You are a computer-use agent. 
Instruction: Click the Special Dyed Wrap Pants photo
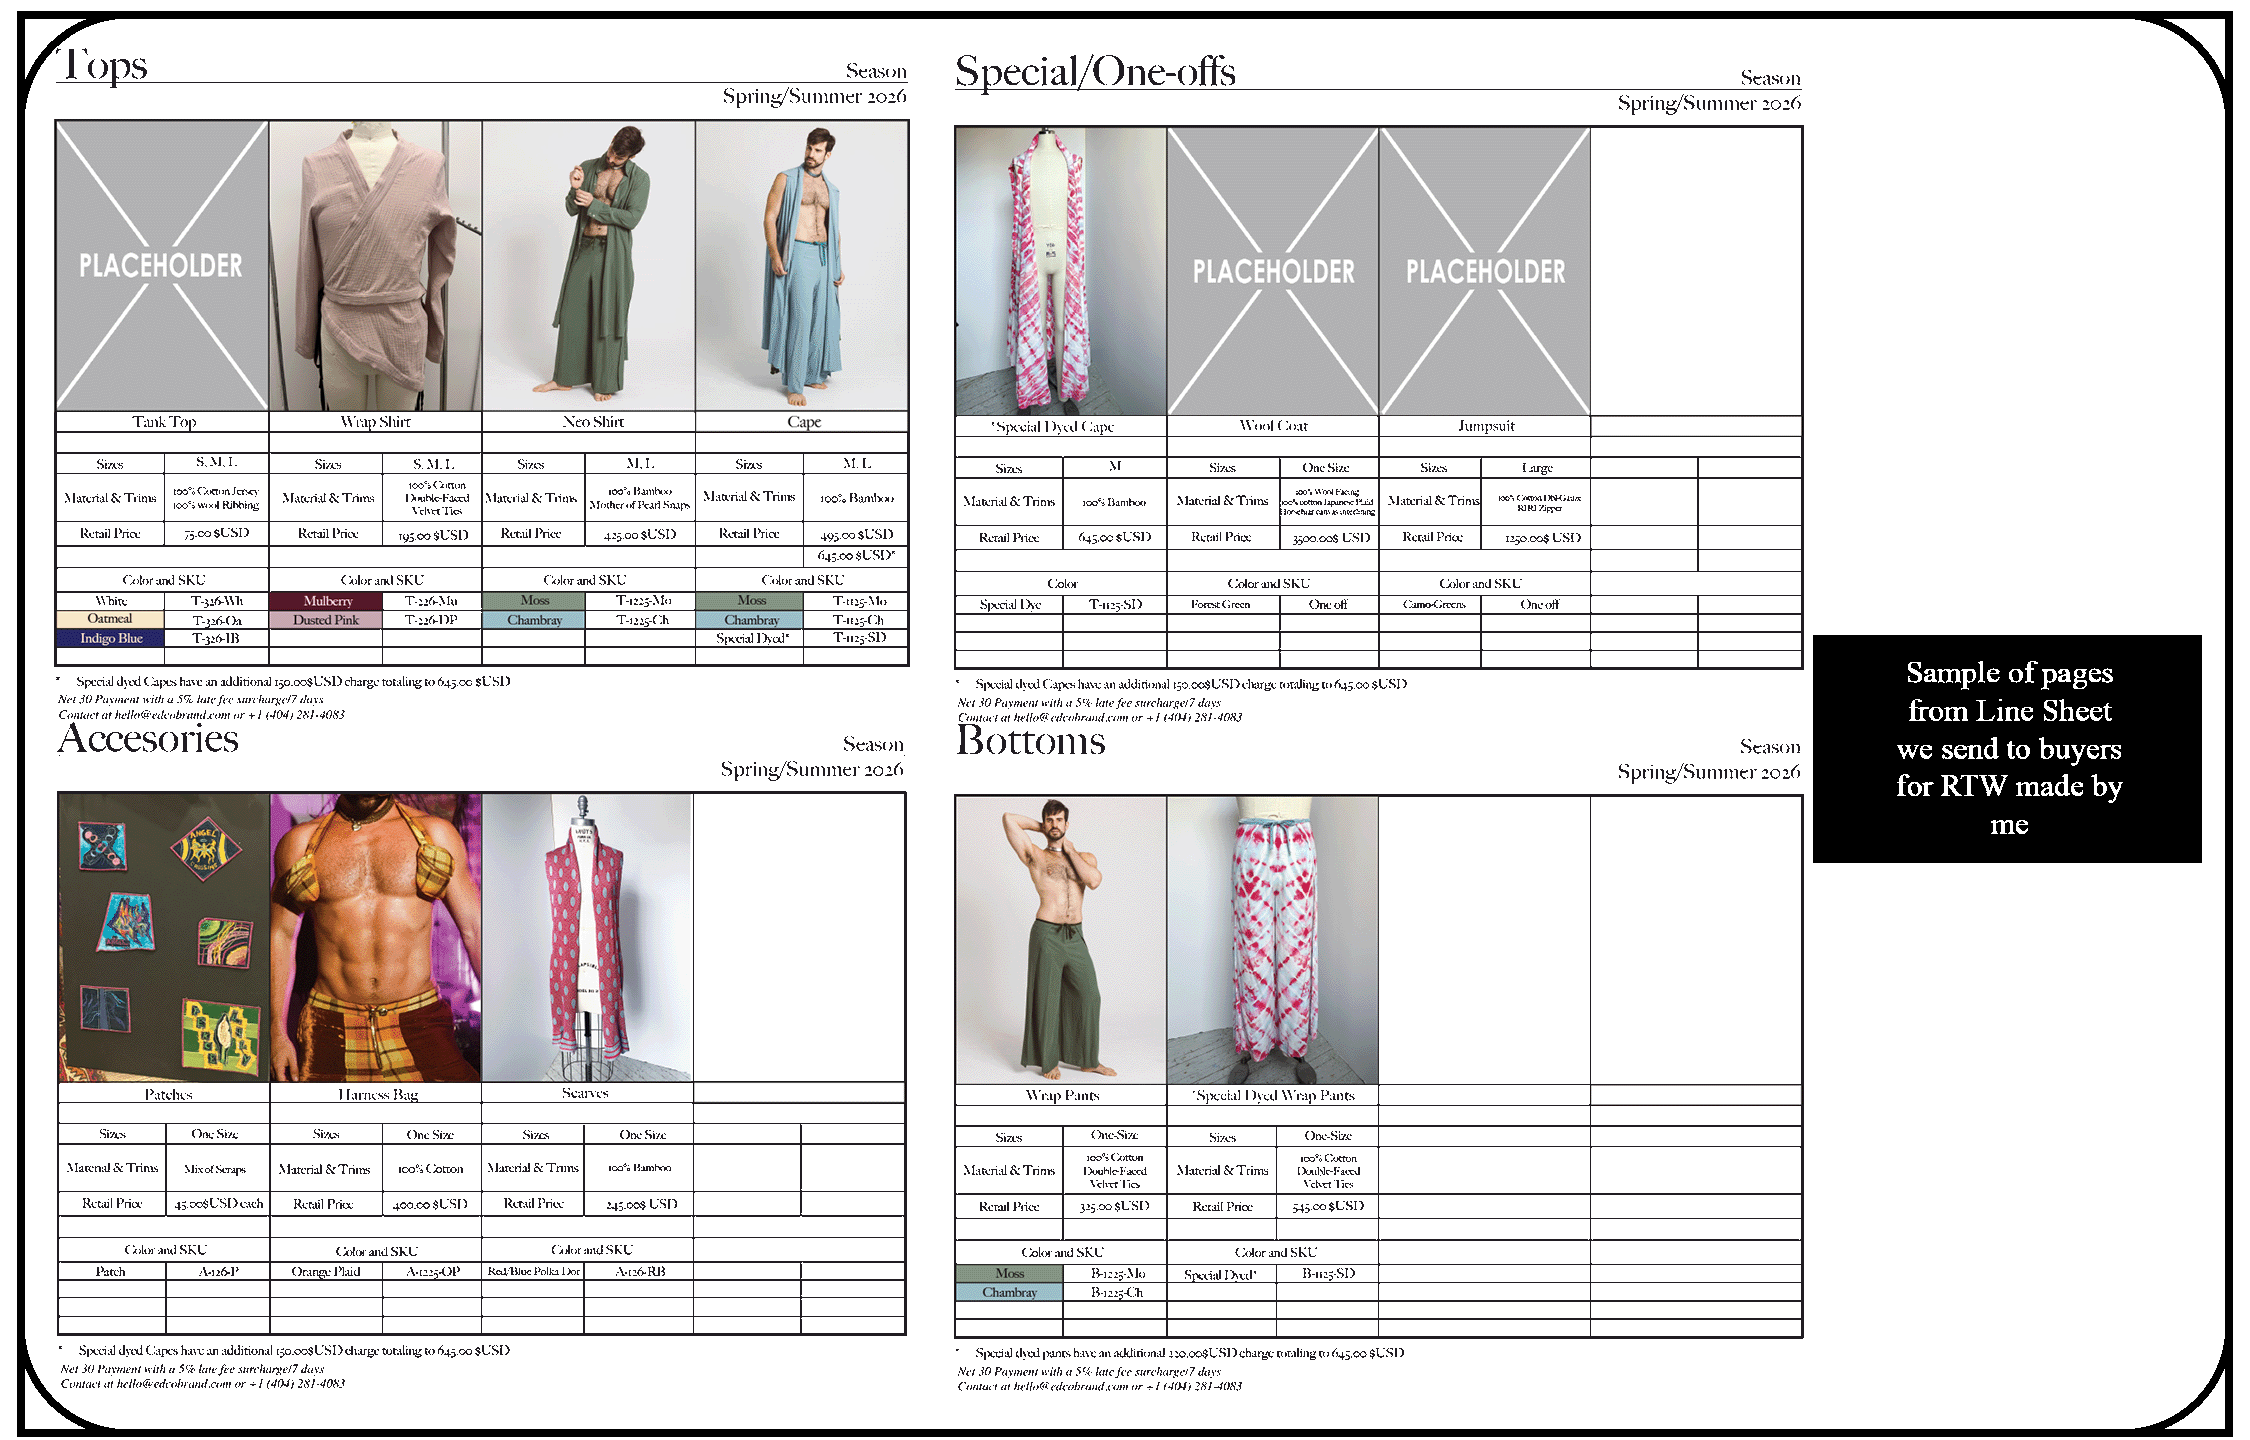point(1272,940)
